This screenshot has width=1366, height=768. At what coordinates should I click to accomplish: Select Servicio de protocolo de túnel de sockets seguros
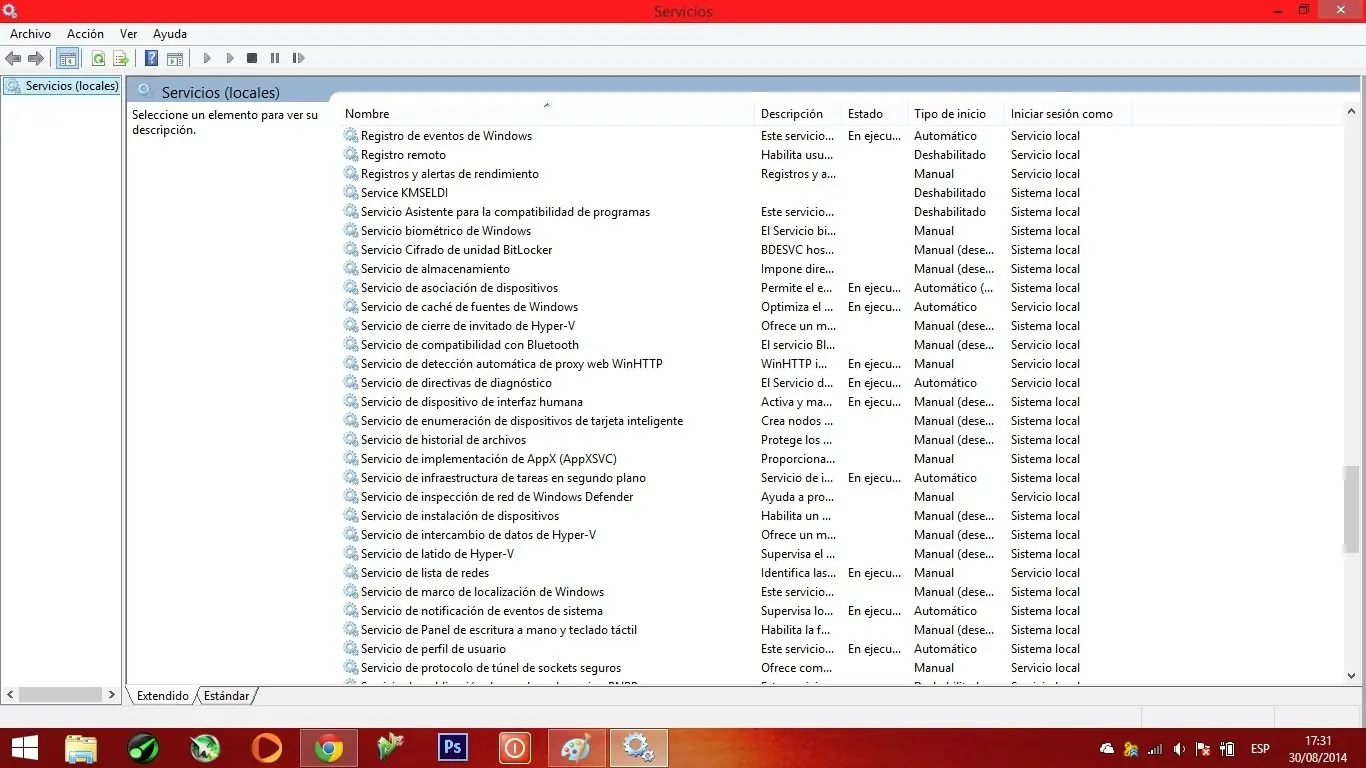[x=491, y=668]
